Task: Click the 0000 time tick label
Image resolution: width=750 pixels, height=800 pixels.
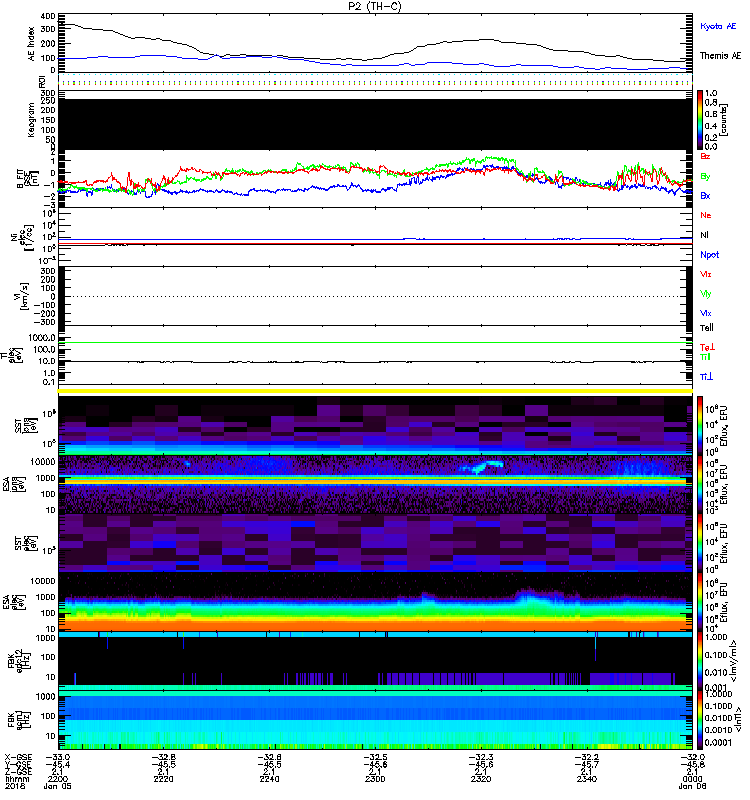Action: click(x=692, y=779)
